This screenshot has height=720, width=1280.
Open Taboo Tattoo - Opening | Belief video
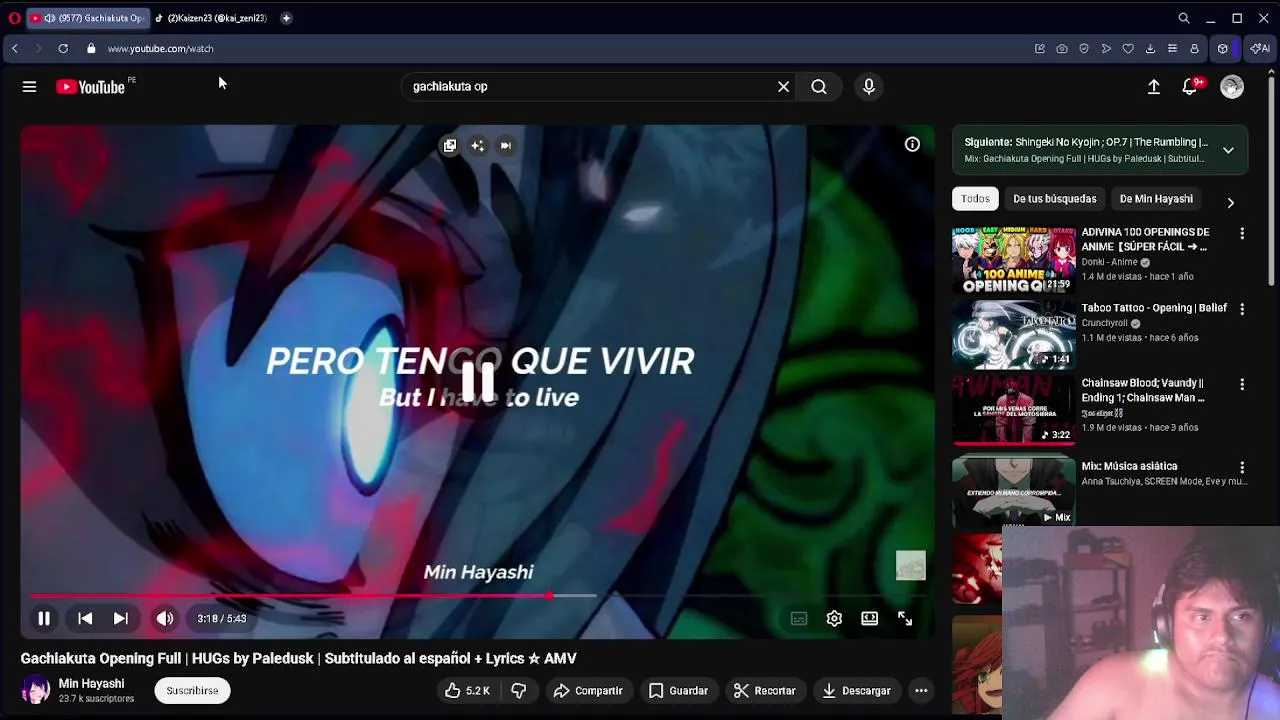1154,308
